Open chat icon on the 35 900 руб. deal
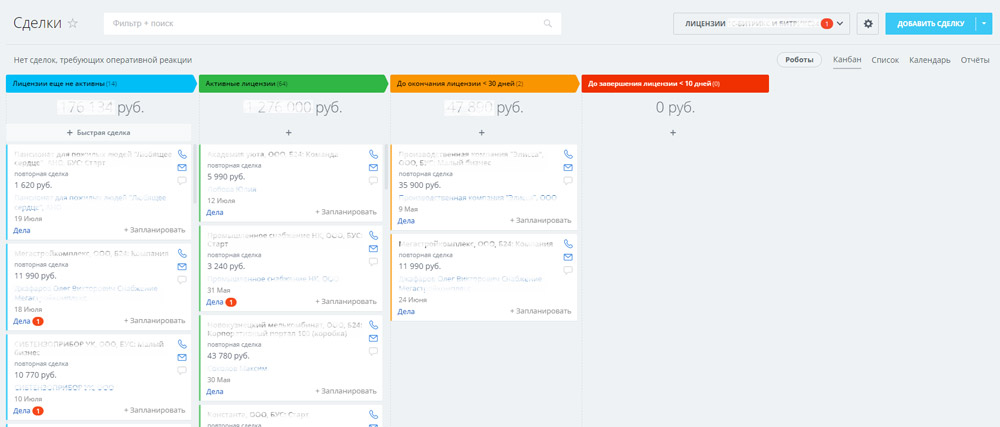This screenshot has height=427, width=1000. point(567,181)
